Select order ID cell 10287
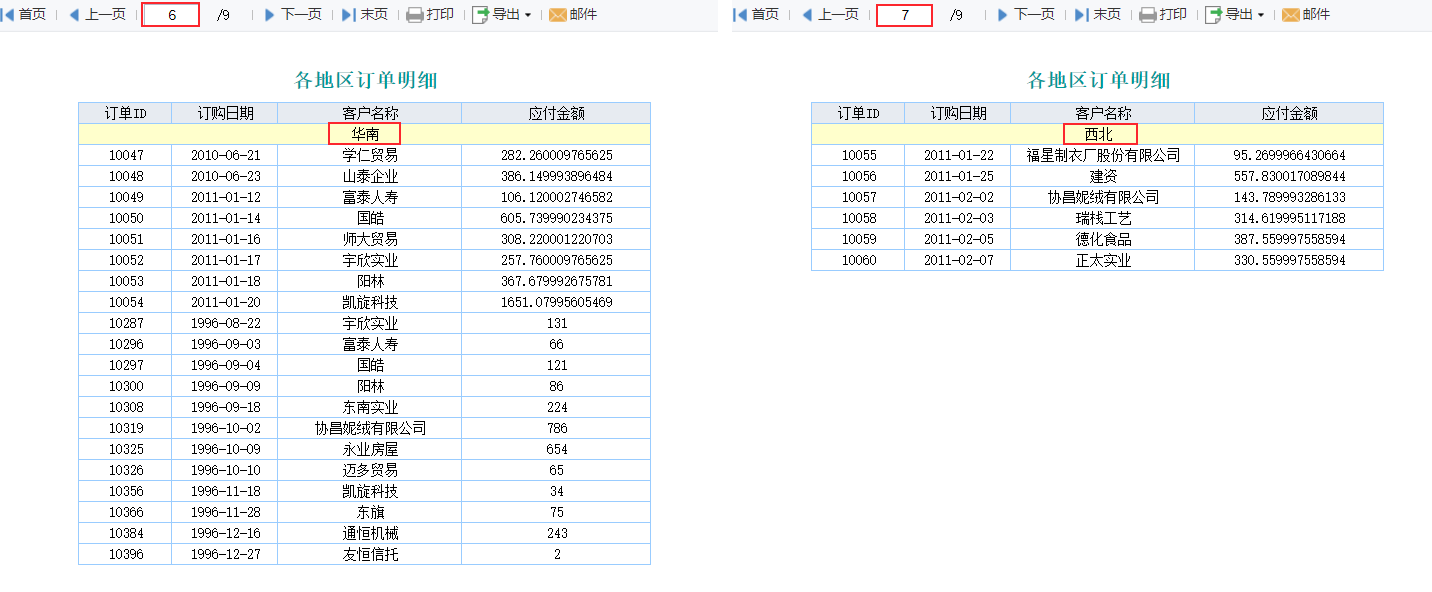 coord(125,323)
